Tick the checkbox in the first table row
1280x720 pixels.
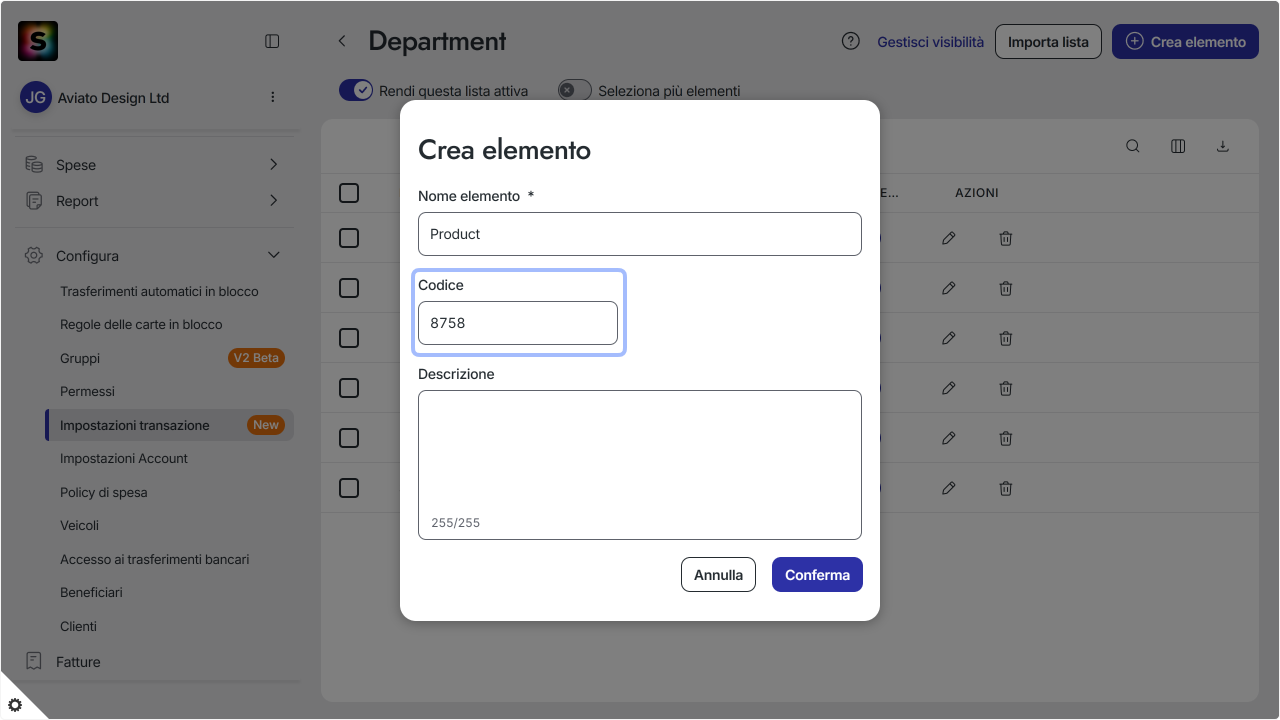point(349,238)
